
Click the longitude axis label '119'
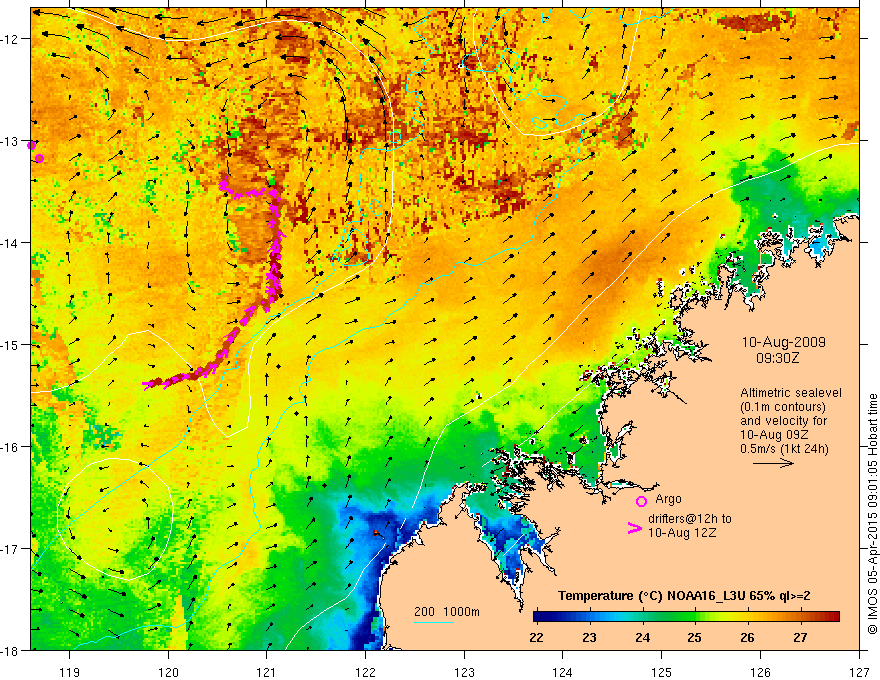pos(70,672)
